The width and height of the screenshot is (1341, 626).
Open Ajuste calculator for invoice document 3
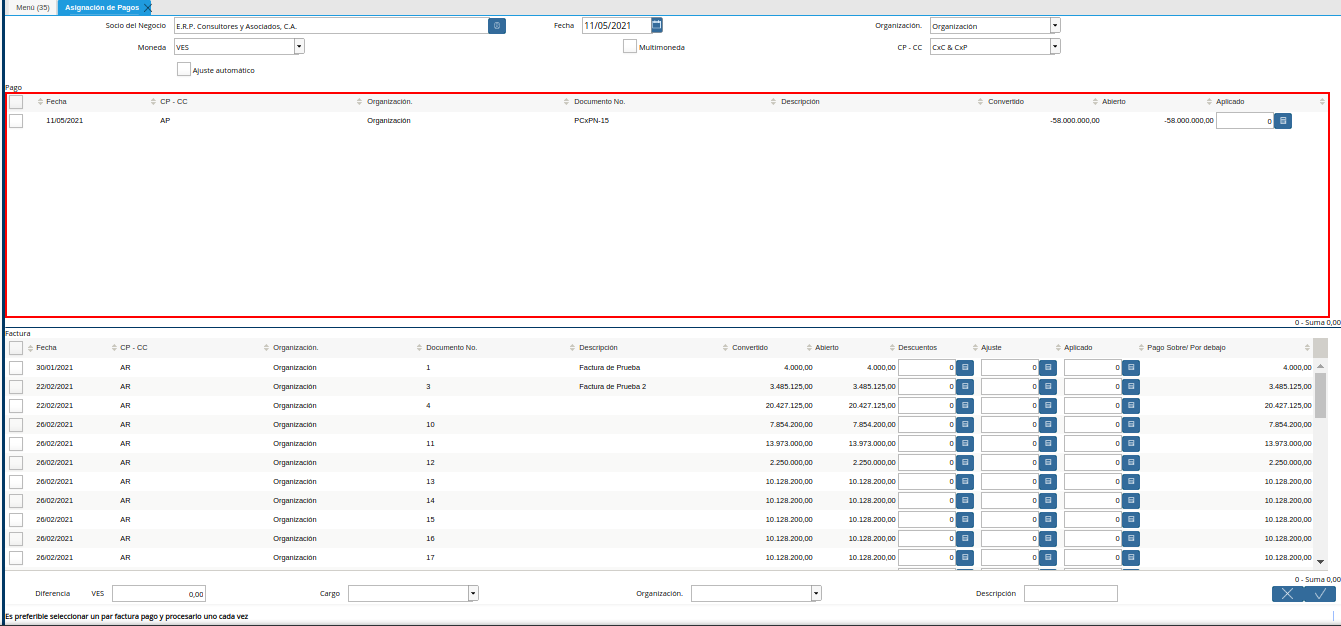click(1048, 387)
